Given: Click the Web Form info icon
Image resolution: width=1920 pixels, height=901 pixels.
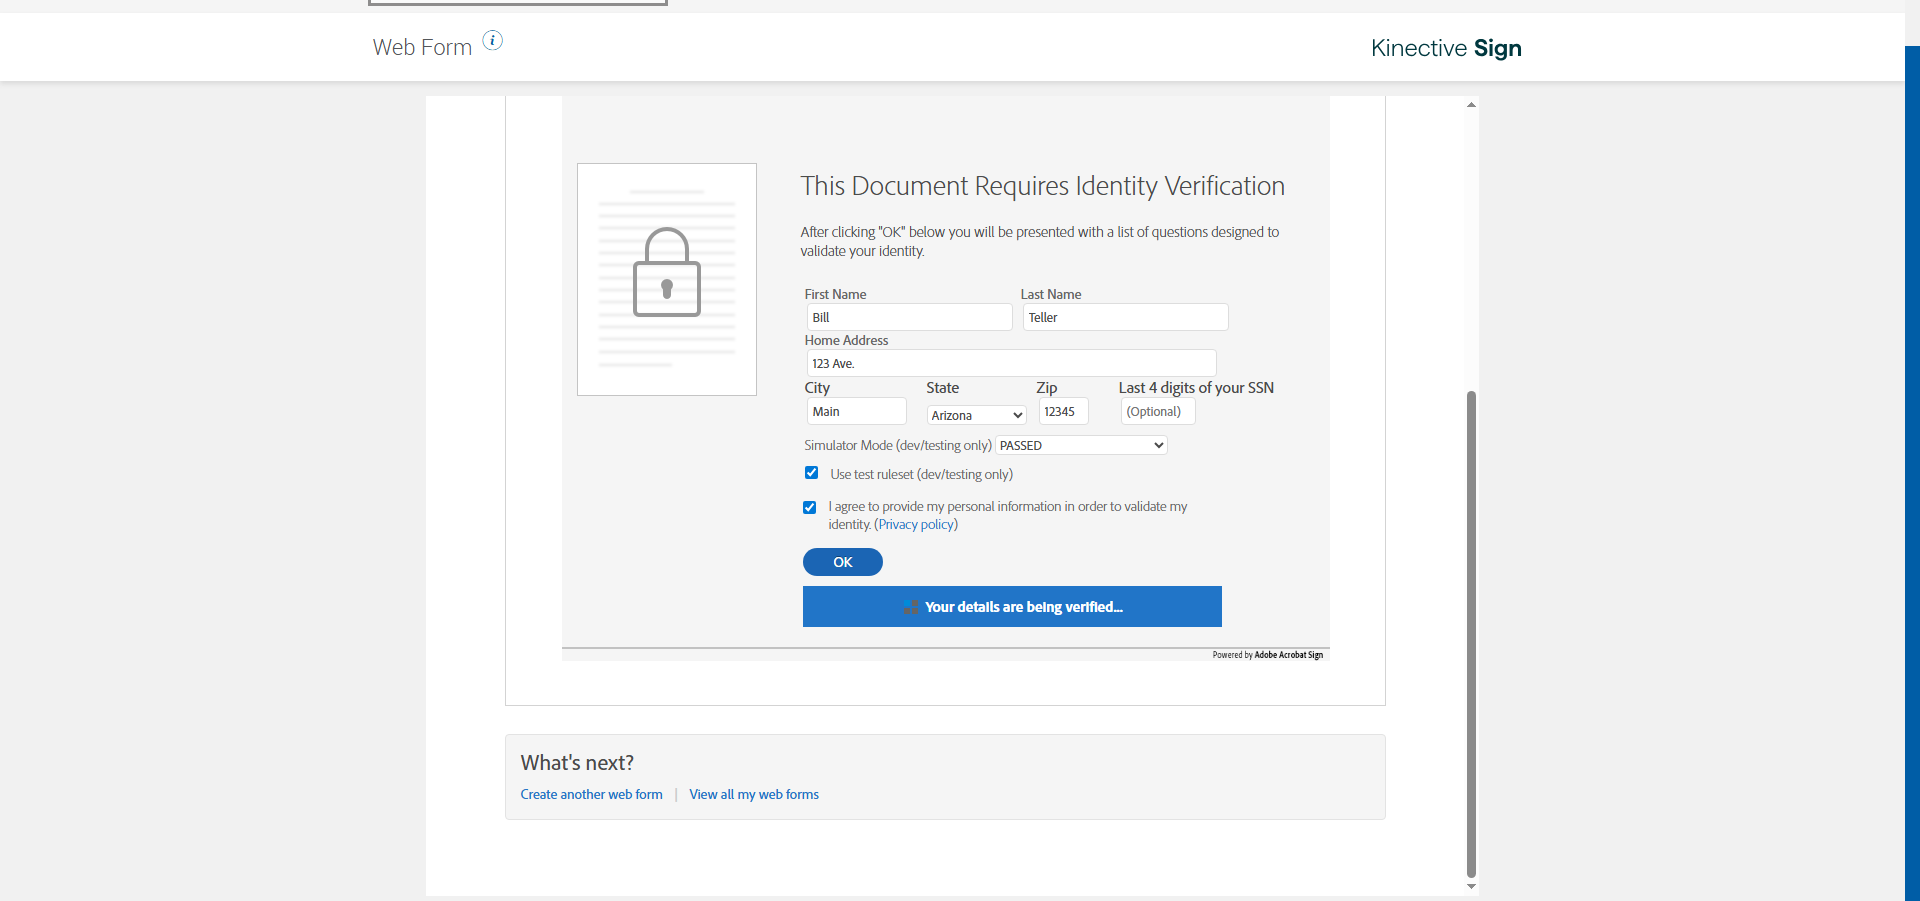Looking at the screenshot, I should pos(493,40).
